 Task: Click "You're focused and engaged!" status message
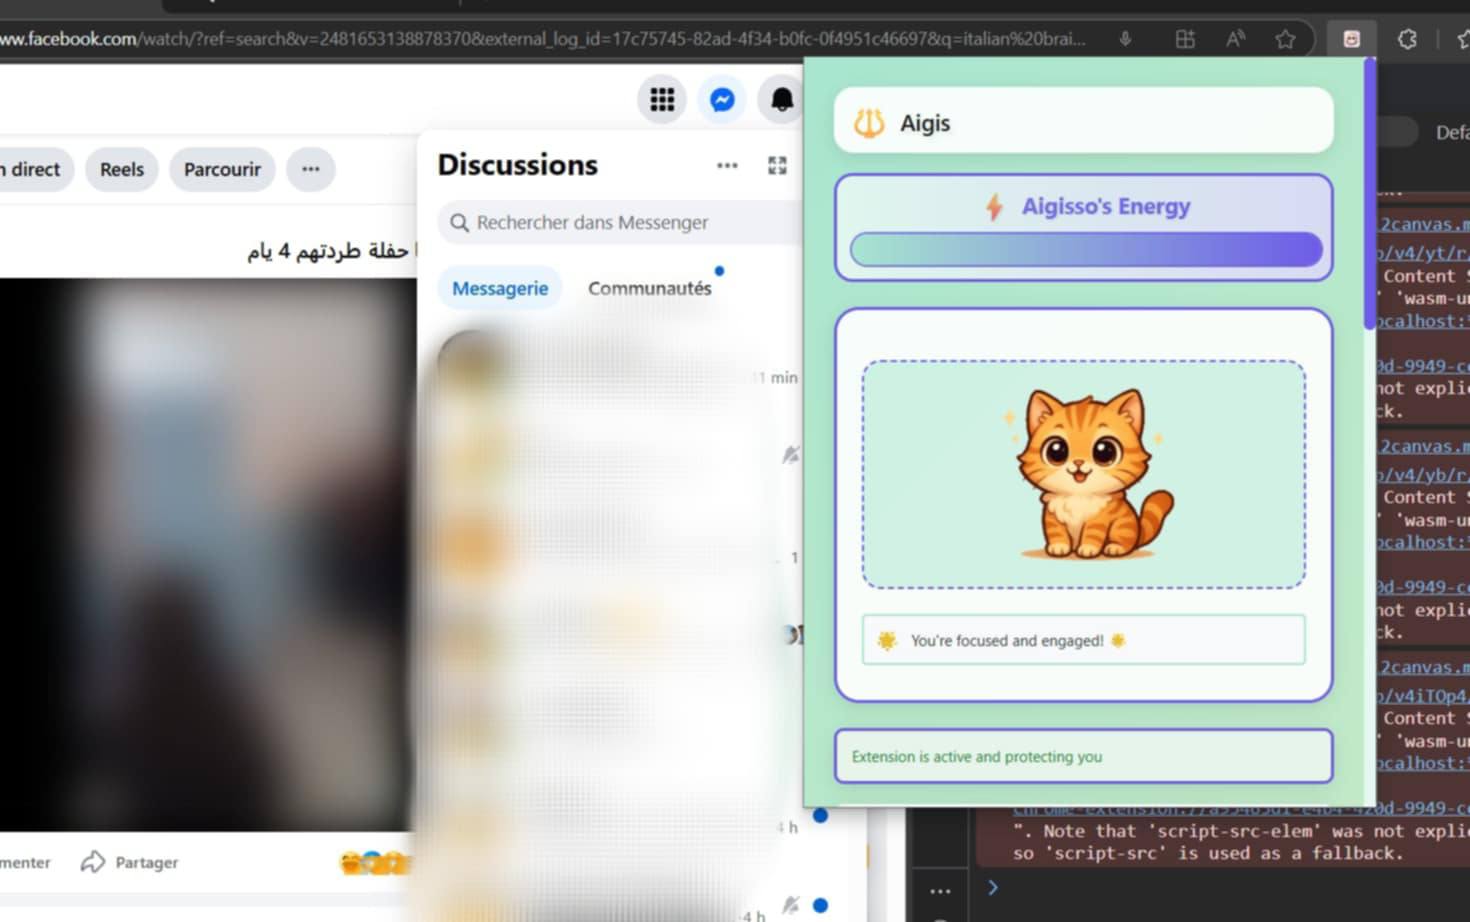click(x=1084, y=640)
